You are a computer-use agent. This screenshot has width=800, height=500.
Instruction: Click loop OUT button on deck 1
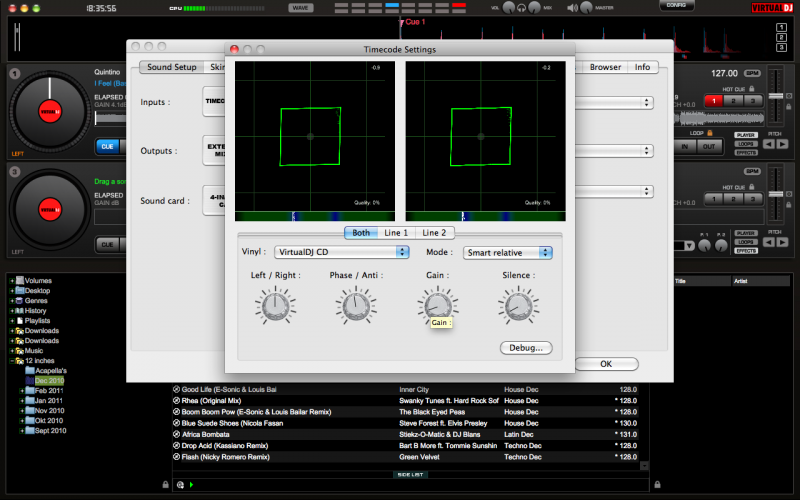tap(709, 146)
